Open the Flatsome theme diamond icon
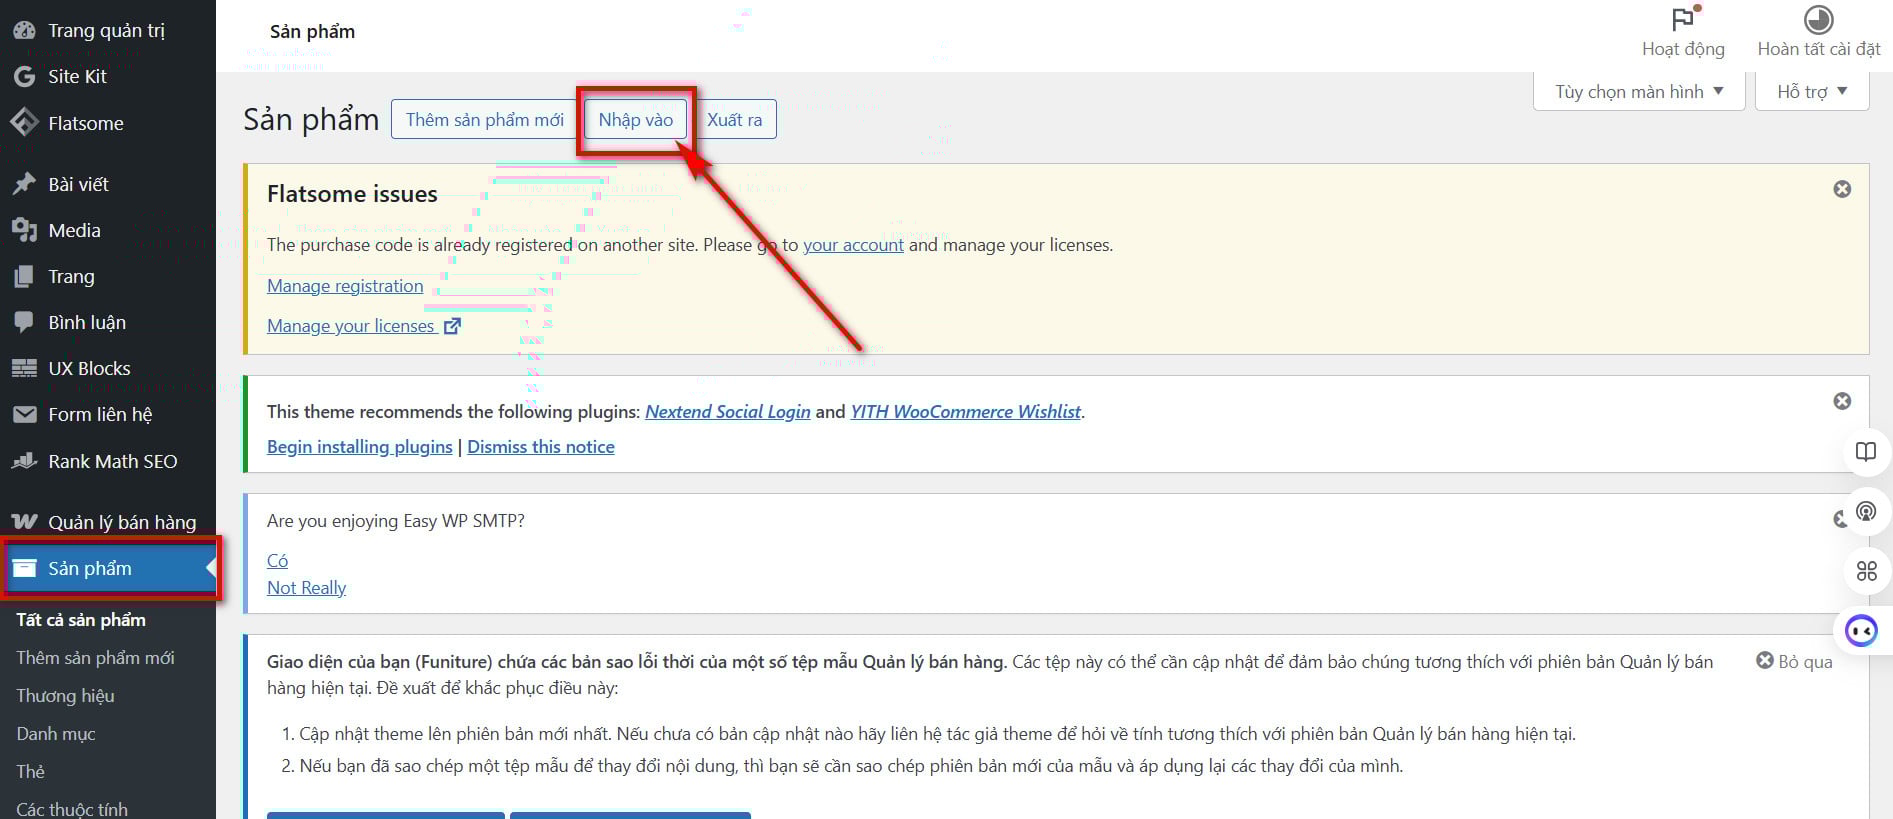The width and height of the screenshot is (1893, 819). [24, 123]
